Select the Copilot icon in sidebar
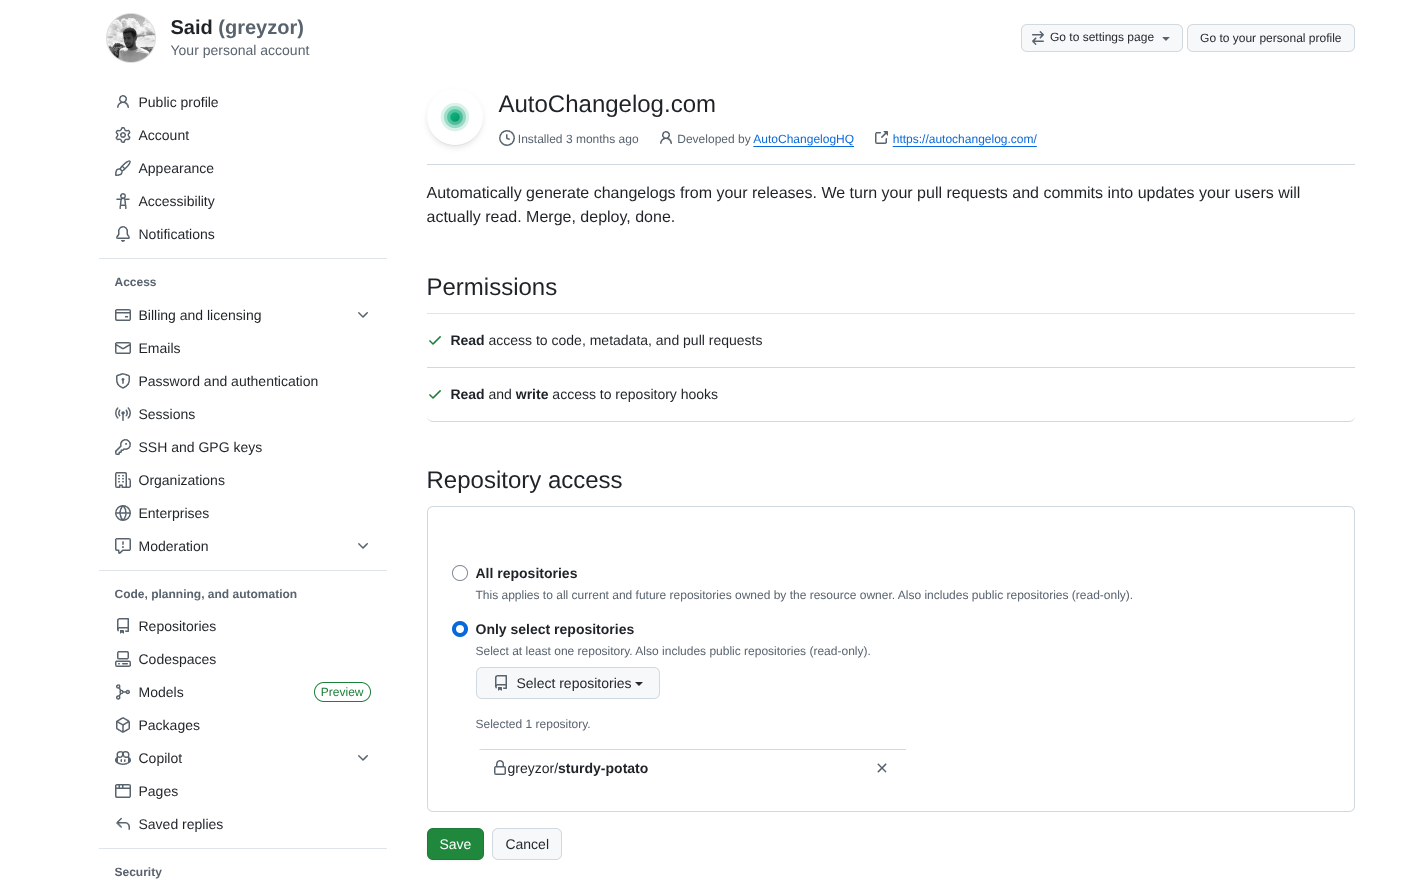This screenshot has width=1425, height=896. (121, 758)
